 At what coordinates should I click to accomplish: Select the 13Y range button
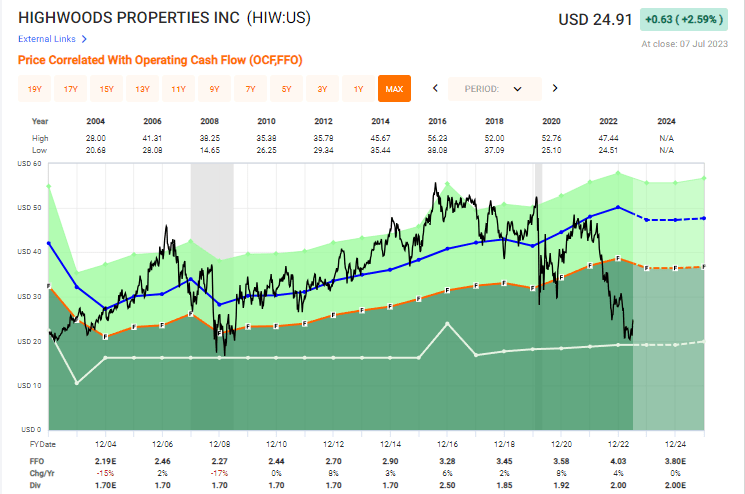pos(143,89)
